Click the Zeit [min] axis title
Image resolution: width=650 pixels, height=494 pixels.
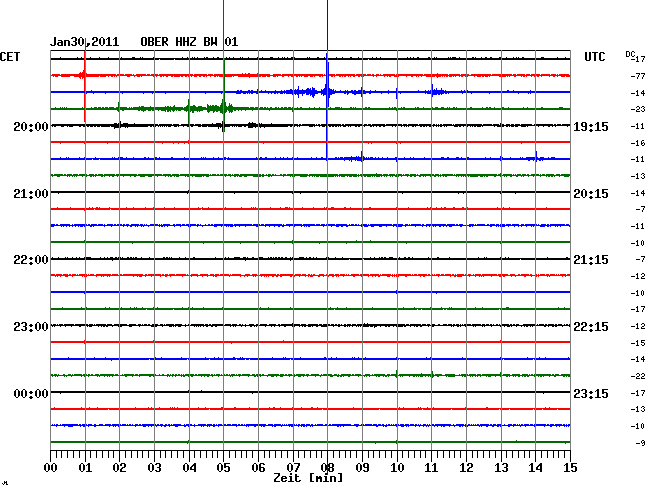(x=308, y=478)
